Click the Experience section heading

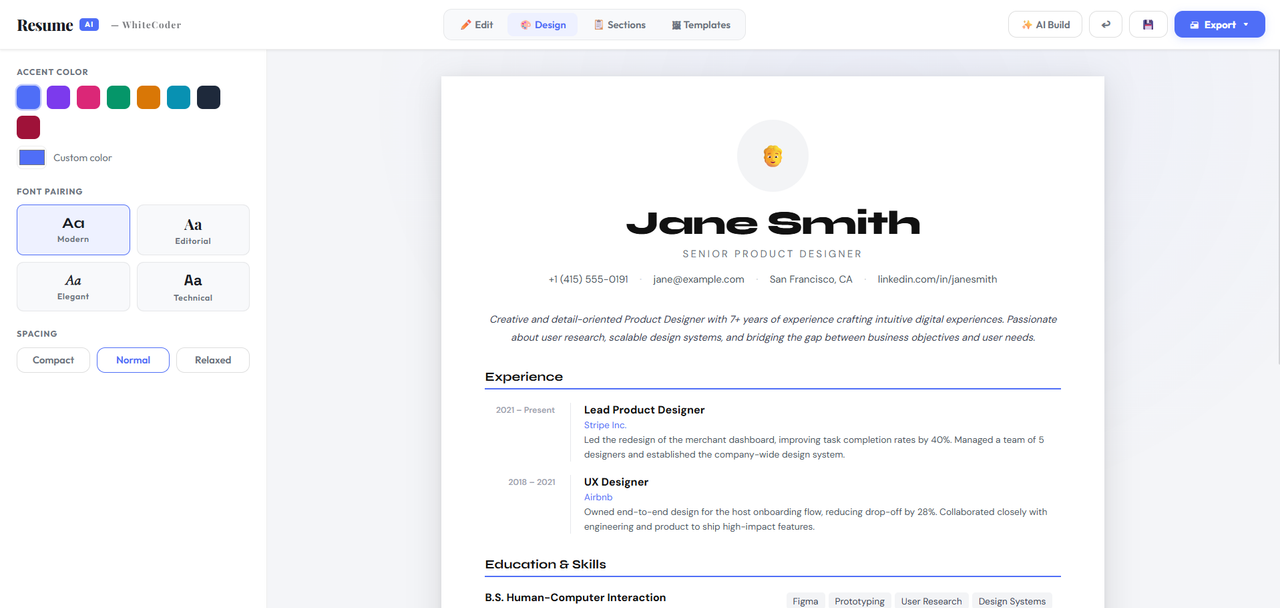[524, 377]
